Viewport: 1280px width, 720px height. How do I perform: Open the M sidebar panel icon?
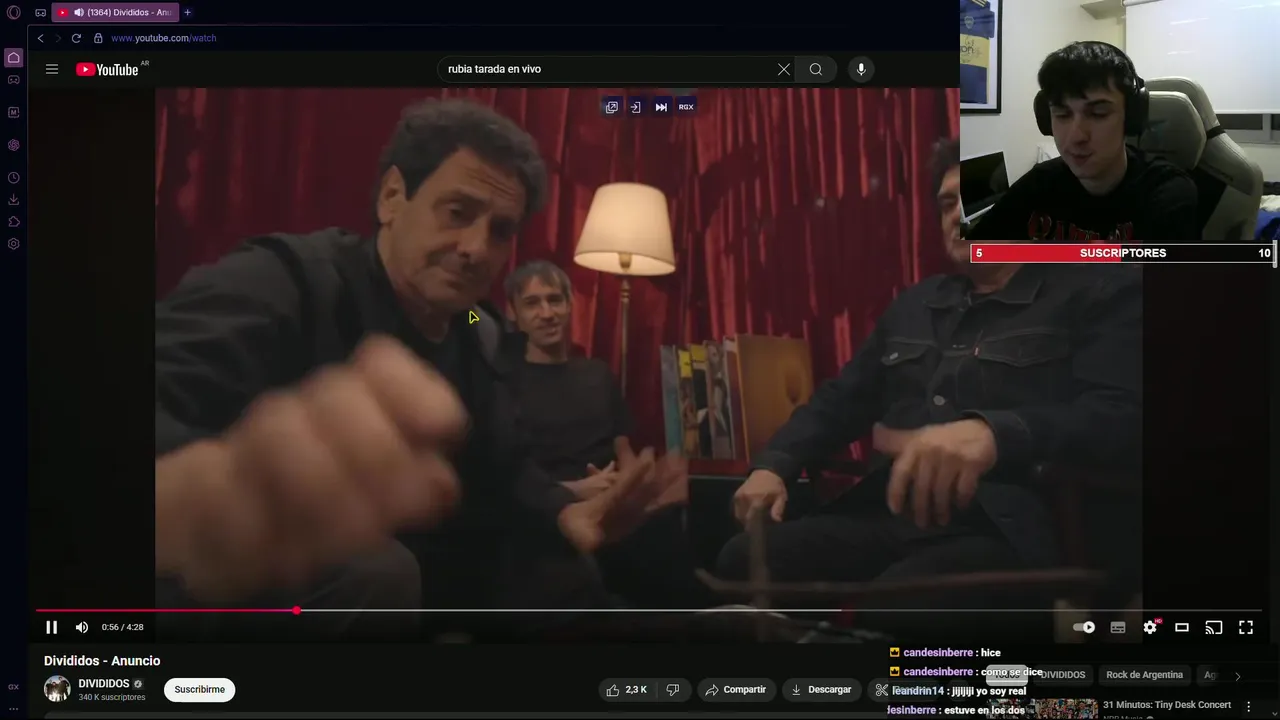[x=14, y=113]
